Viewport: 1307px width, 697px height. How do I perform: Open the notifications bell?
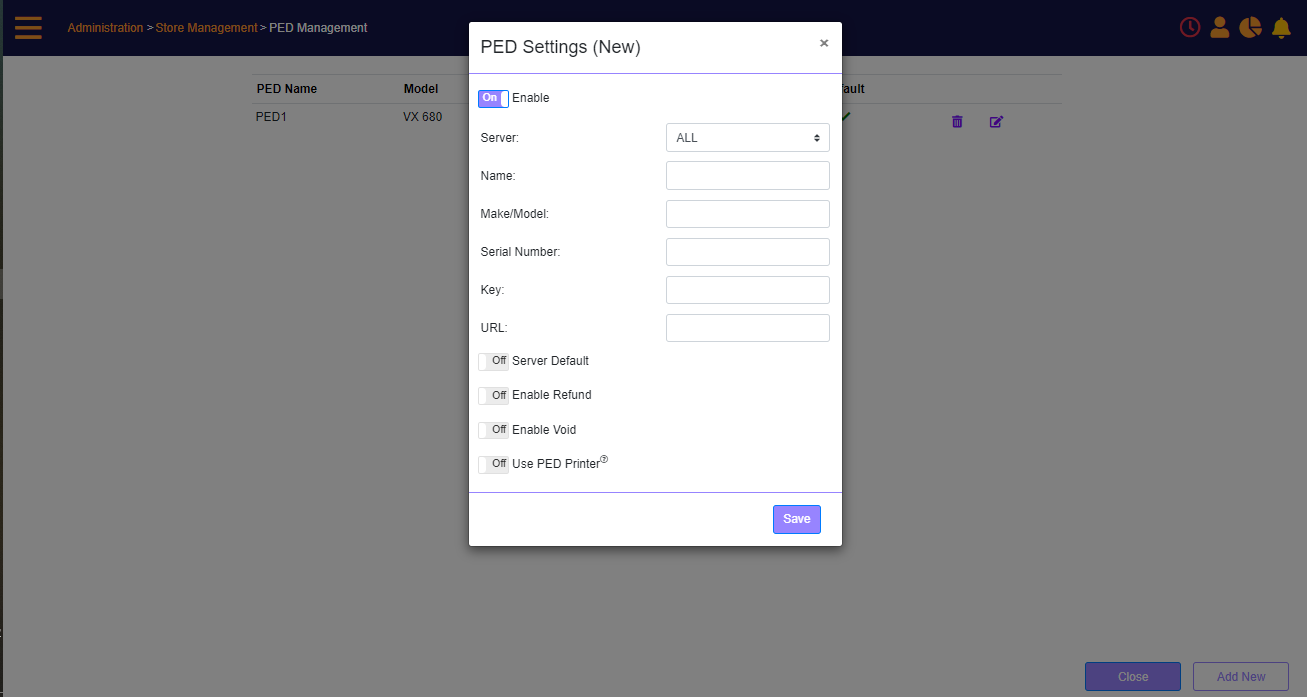tap(1281, 28)
